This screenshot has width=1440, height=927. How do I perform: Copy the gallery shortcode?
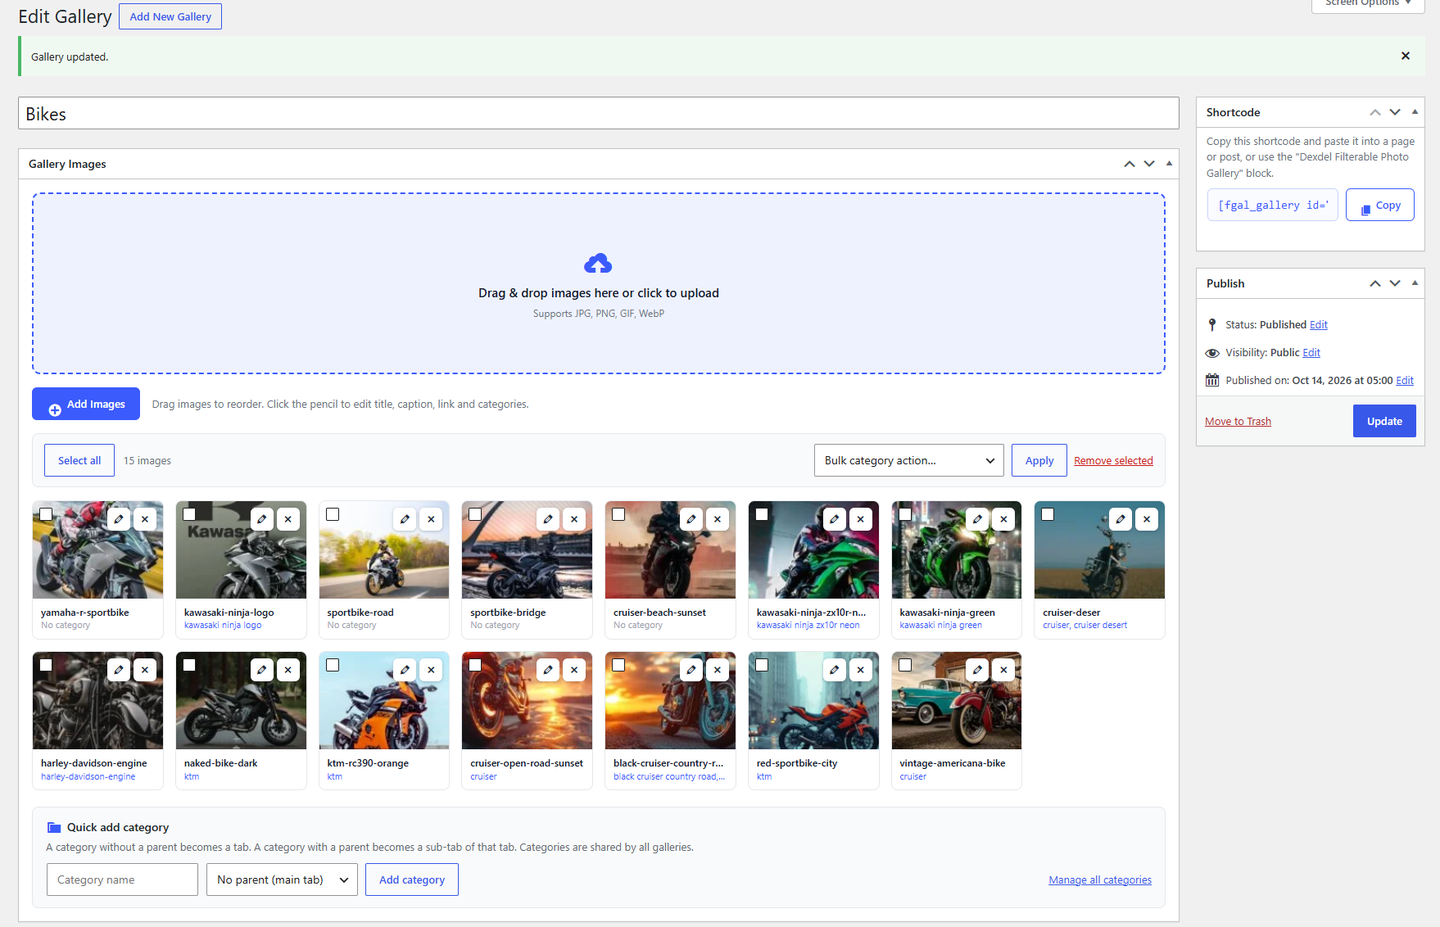1380,205
